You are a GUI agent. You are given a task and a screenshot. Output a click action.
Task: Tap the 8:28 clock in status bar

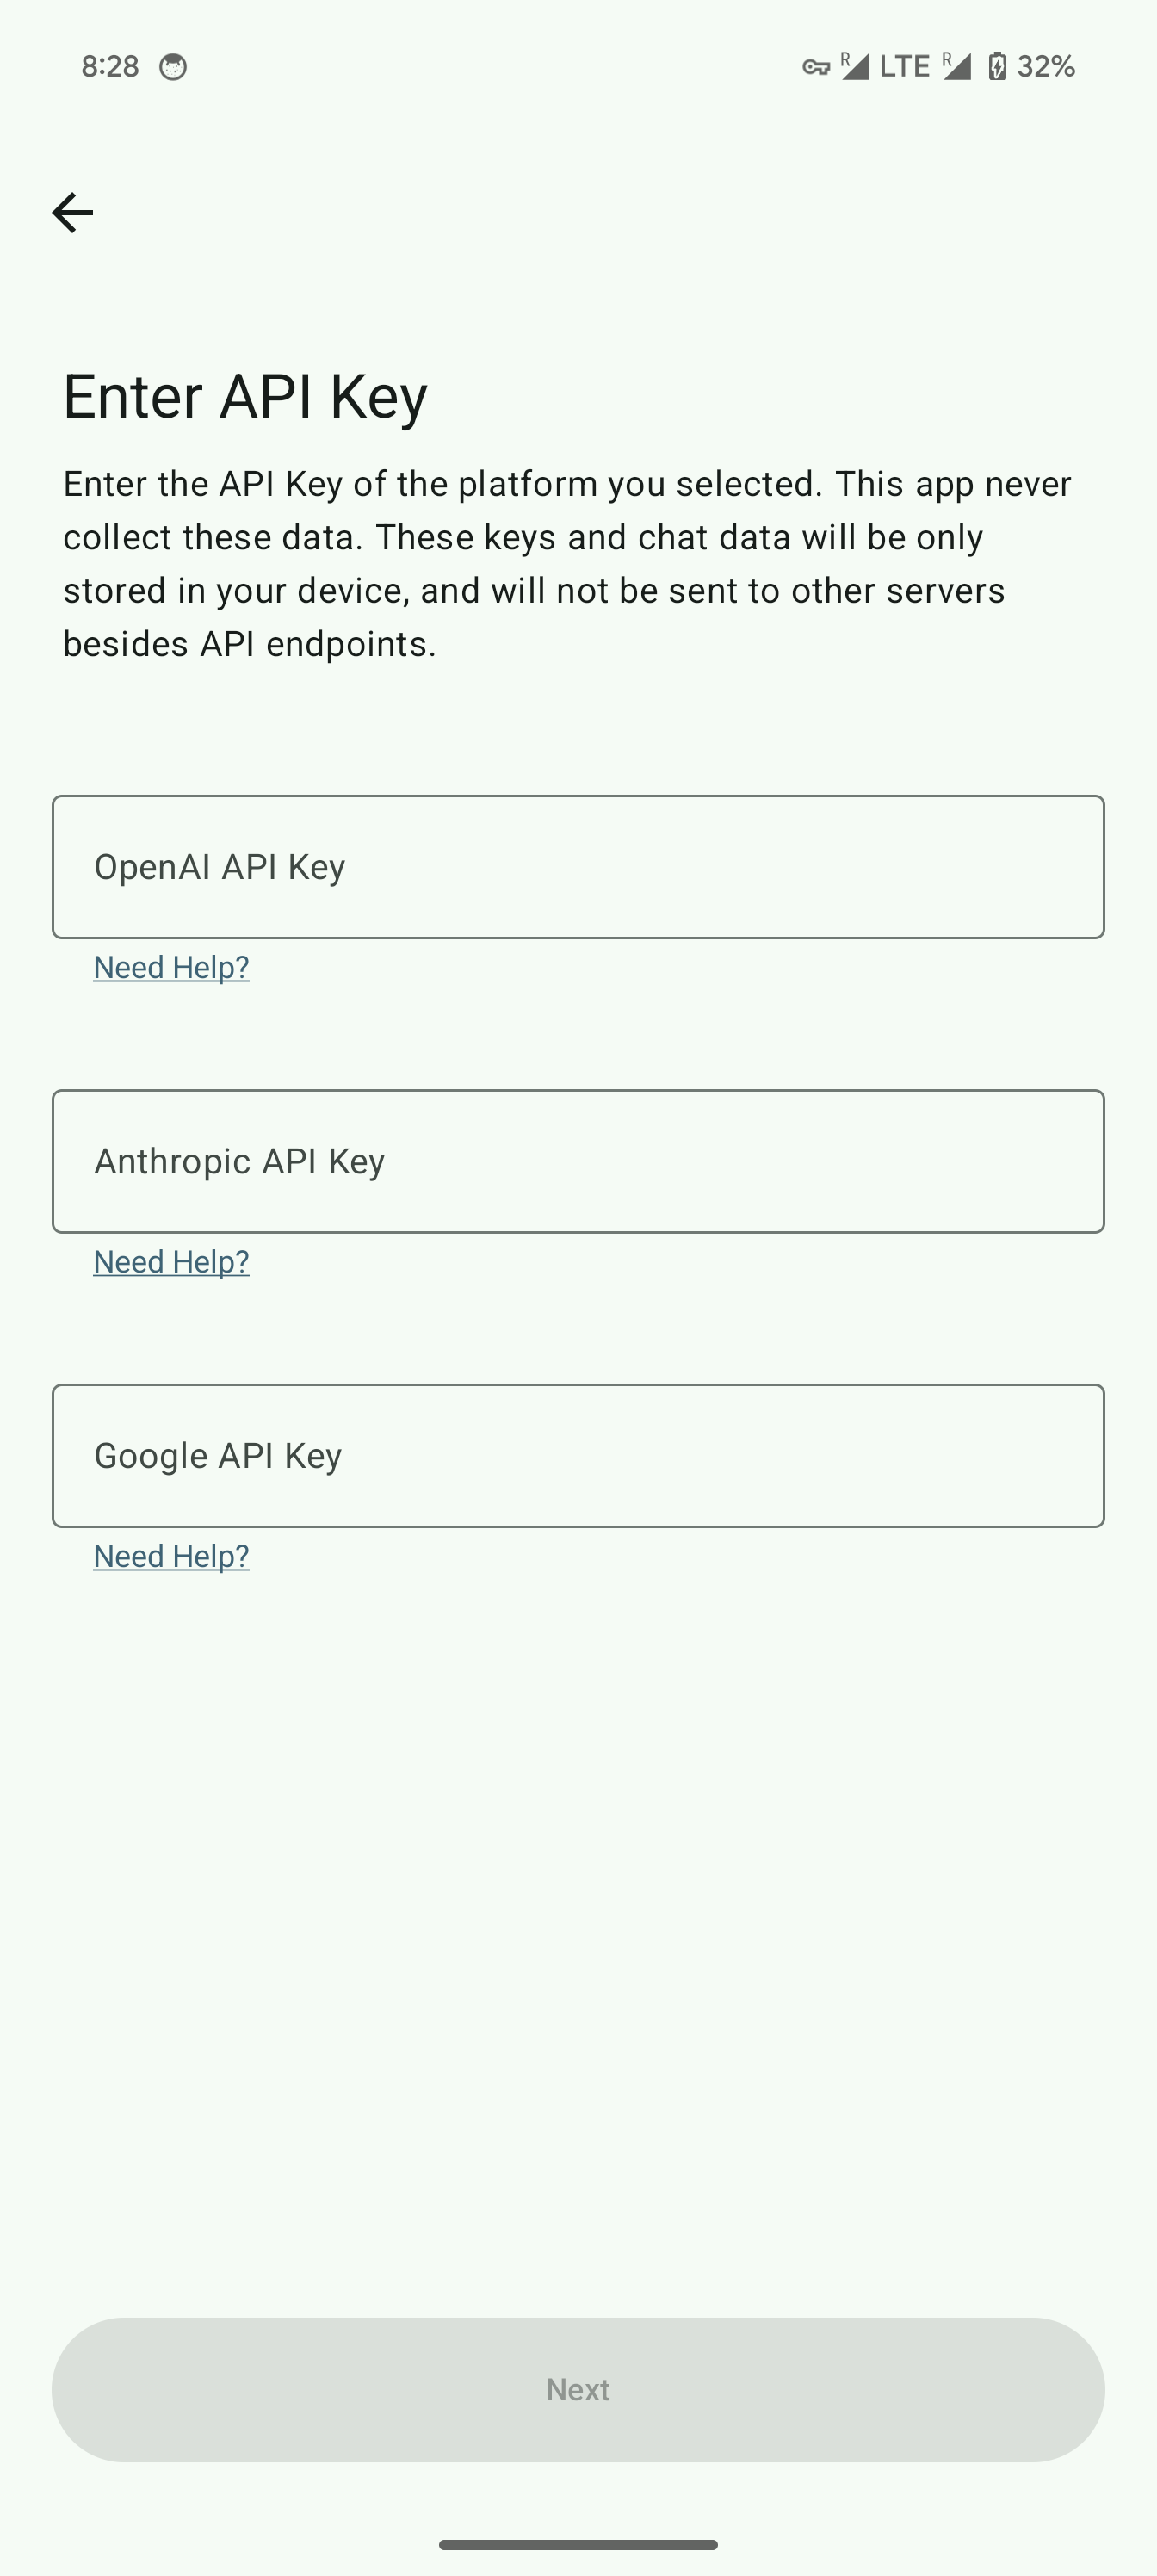110,67
